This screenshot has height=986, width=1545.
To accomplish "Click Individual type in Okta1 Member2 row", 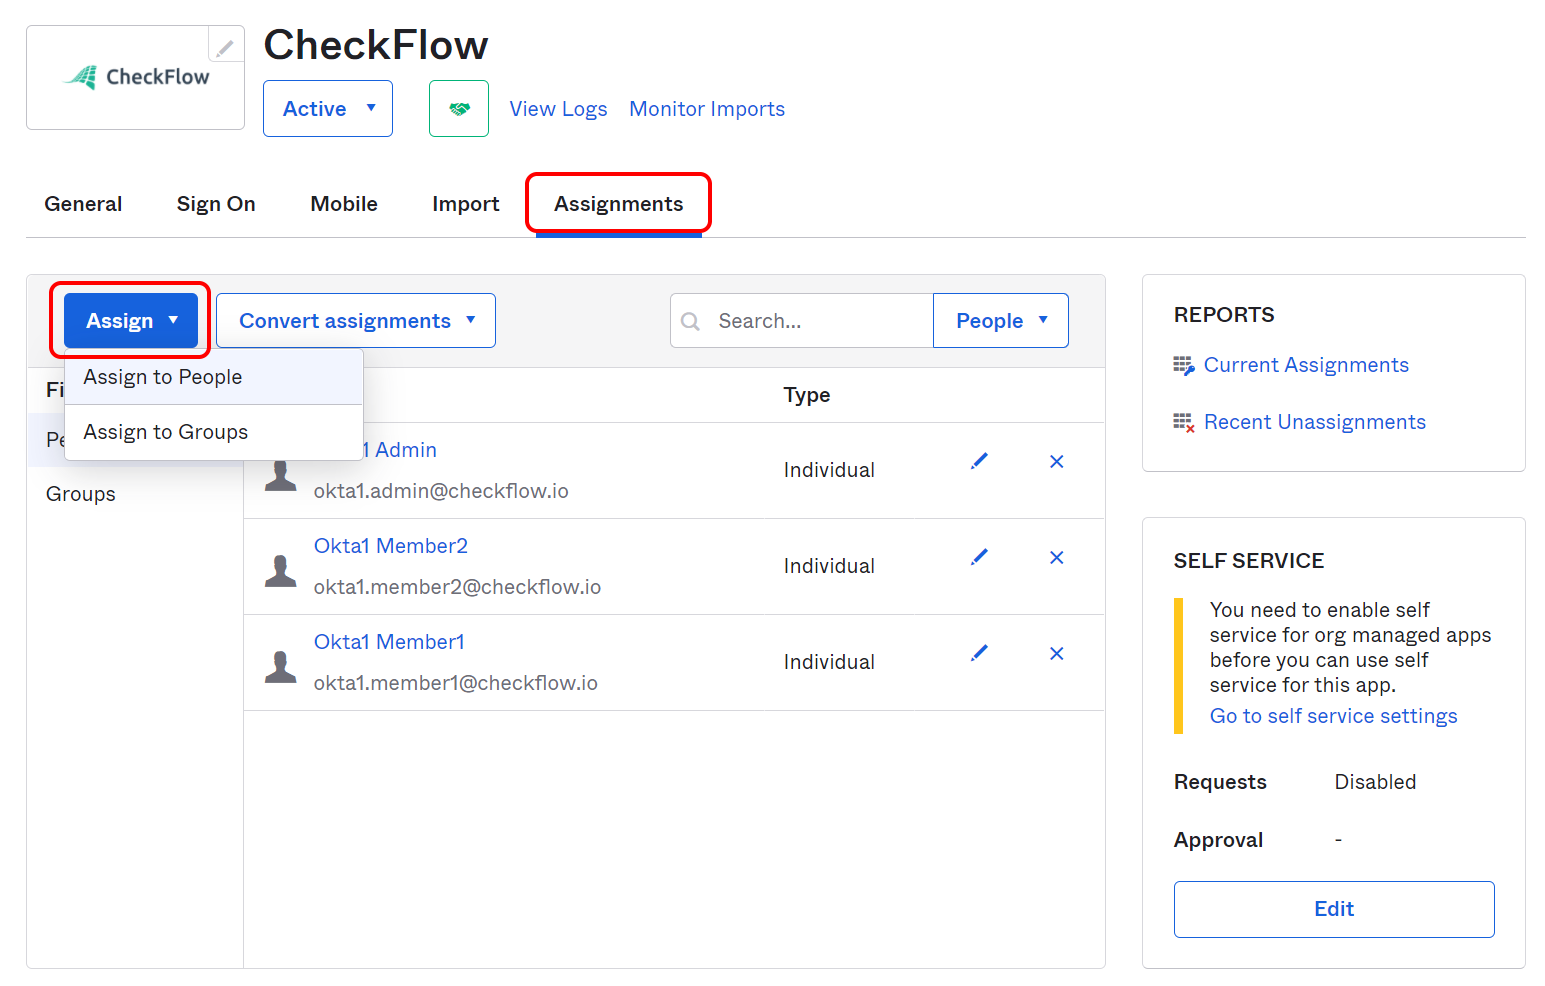I will [x=829, y=566].
